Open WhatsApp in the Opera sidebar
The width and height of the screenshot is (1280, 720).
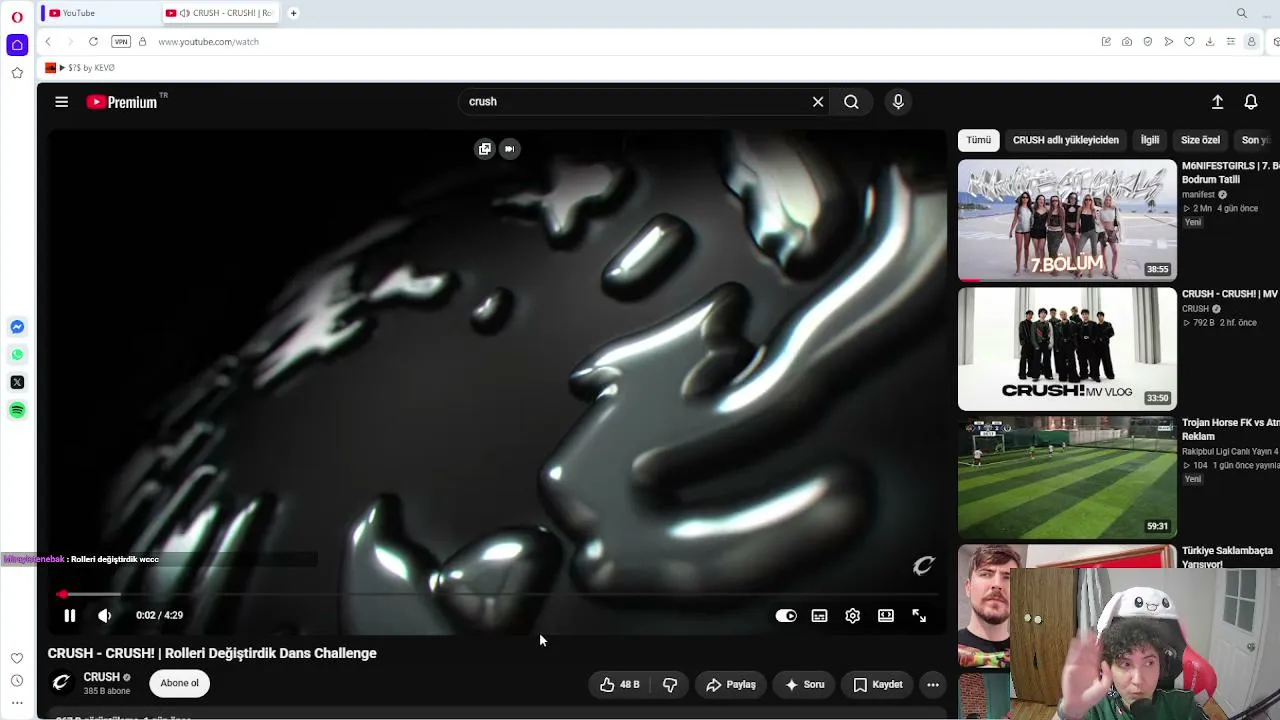[x=17, y=355]
